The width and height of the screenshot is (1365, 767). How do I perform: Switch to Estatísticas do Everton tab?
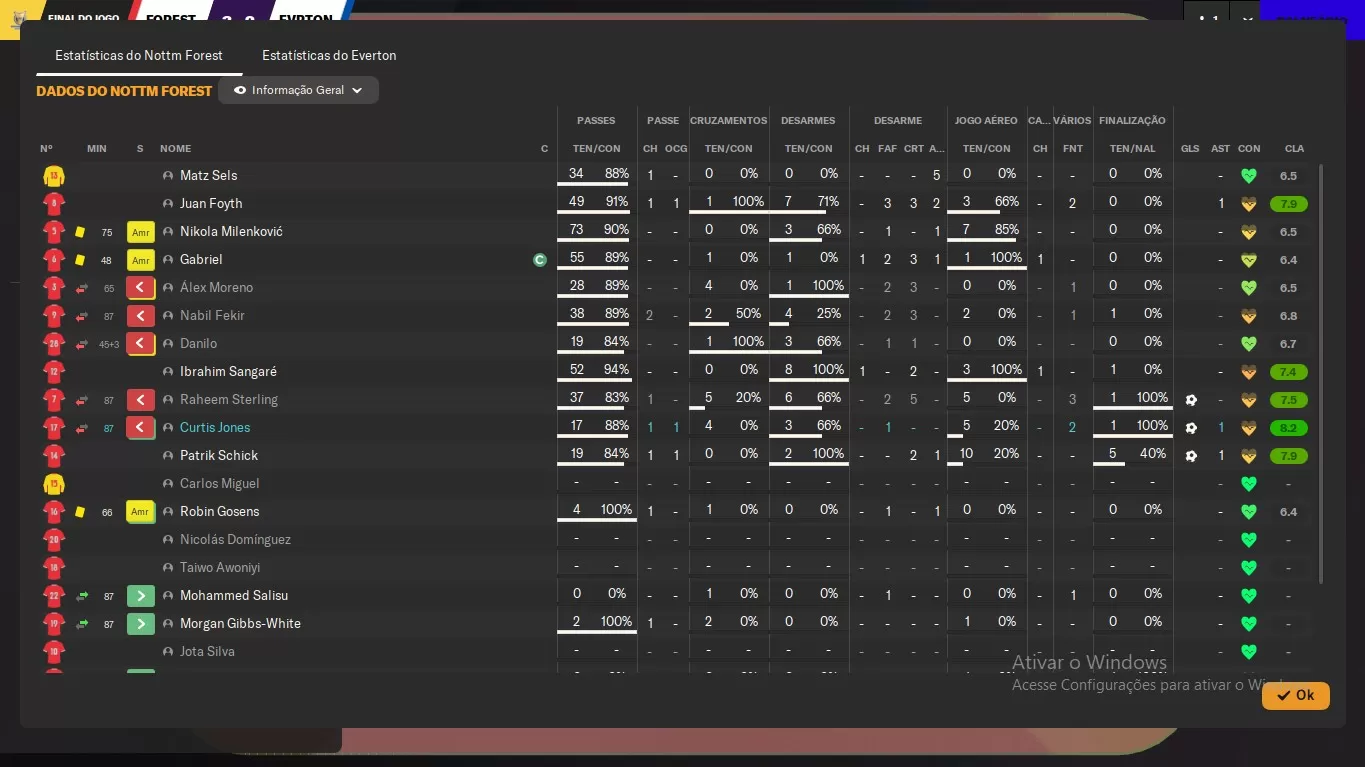[x=329, y=56]
